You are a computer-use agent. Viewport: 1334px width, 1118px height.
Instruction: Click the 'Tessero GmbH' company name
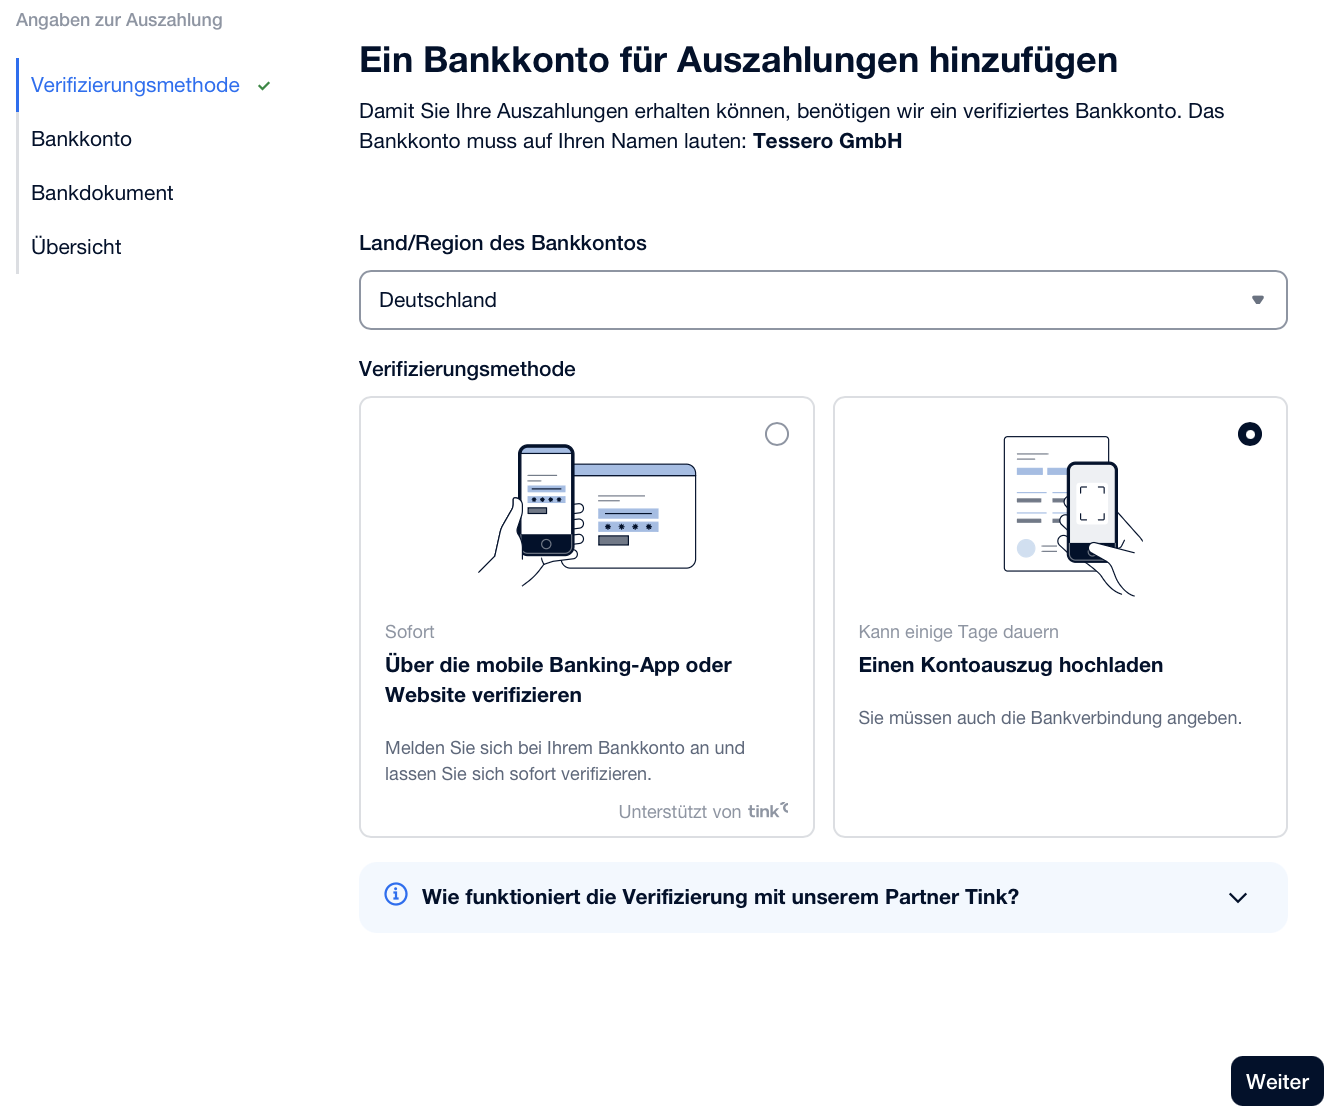(827, 141)
